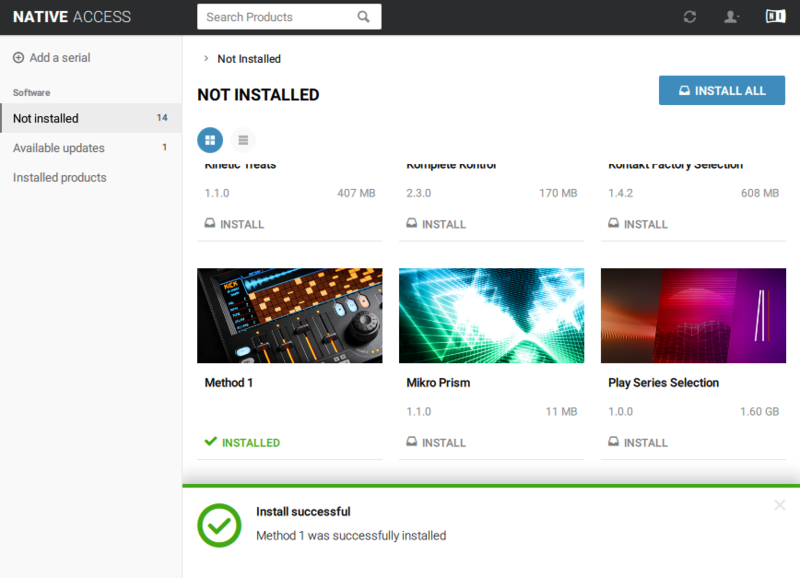Install Kinetic Treats 1.1.0
Image resolution: width=800 pixels, height=578 pixels.
(x=234, y=224)
